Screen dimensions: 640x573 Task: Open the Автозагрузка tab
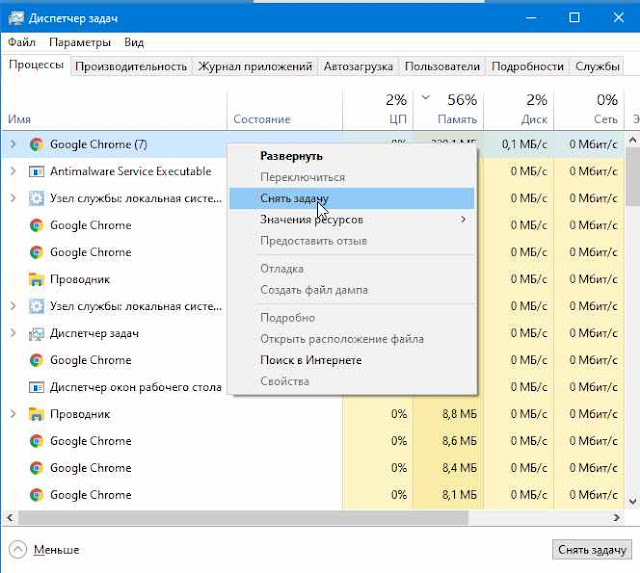click(358, 67)
